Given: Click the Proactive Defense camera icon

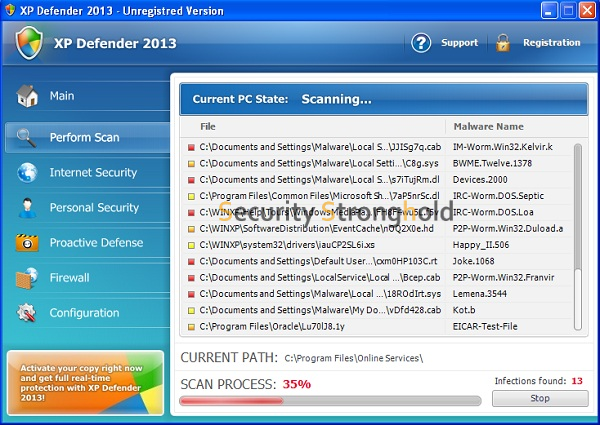Looking at the screenshot, I should click(x=27, y=243).
